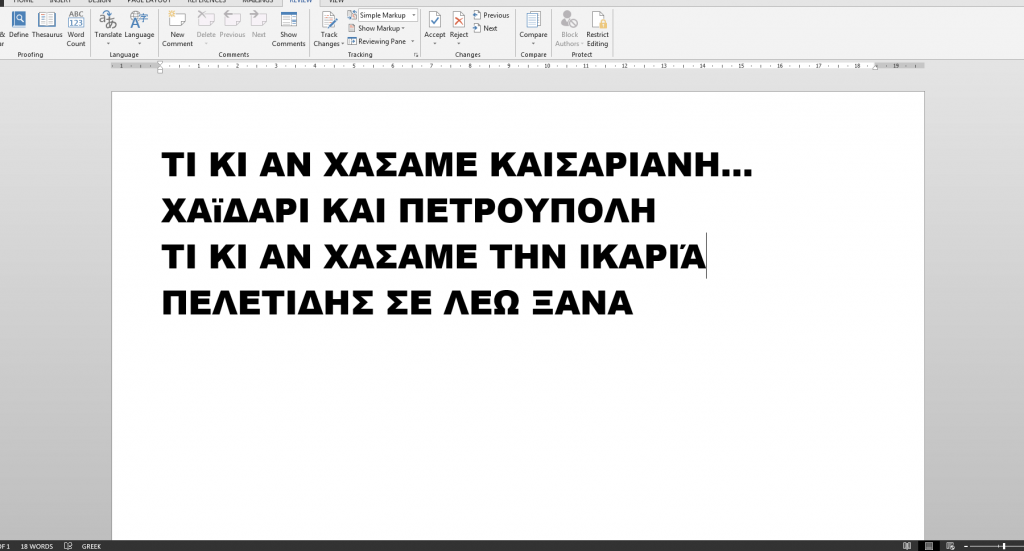
Task: Click the word ΚΑΙΣΑΡΙΑΝΗ in the document
Action: pos(605,165)
